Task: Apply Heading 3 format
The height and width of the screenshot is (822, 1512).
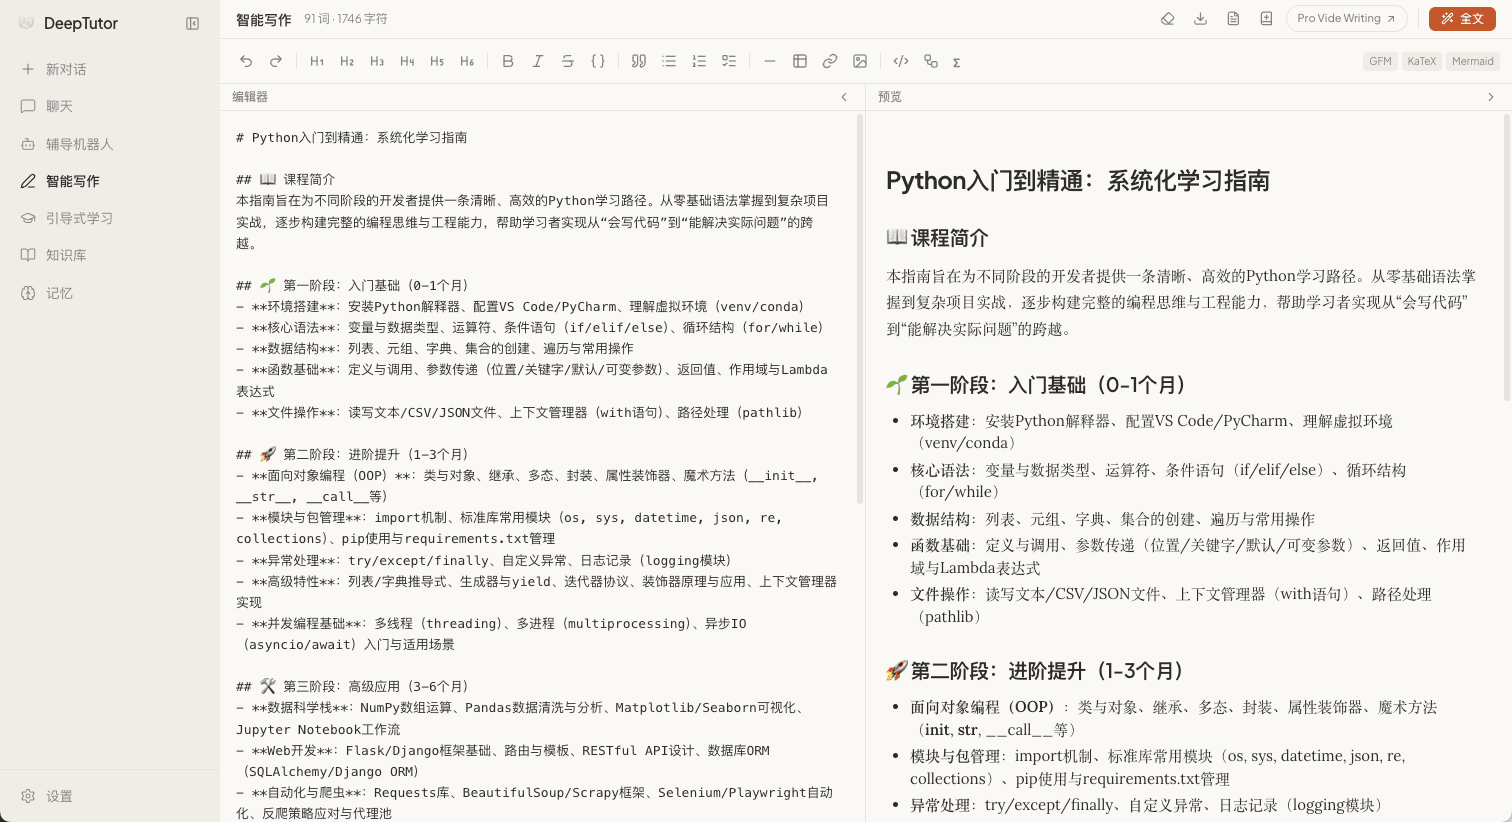Action: click(x=377, y=61)
